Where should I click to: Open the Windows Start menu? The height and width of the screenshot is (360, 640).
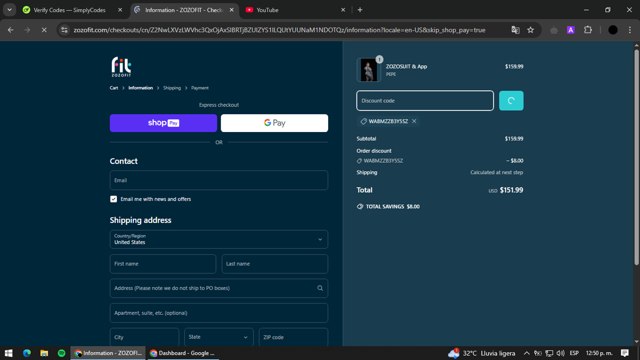9,353
